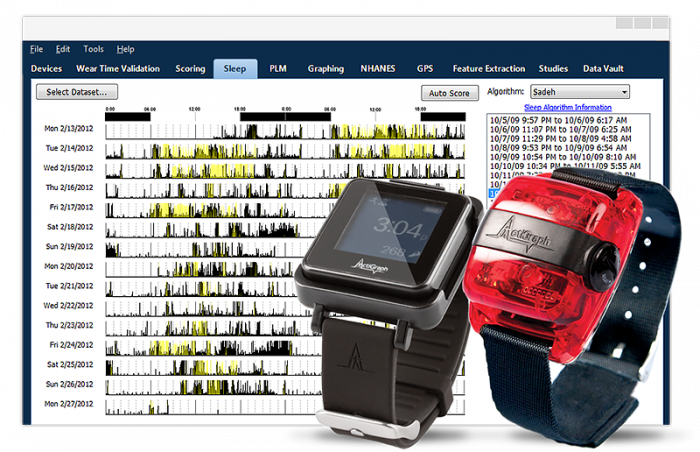The height and width of the screenshot is (452, 700).
Task: Click the Wed 2/22/2012 activity graph row
Action: [x=201, y=308]
